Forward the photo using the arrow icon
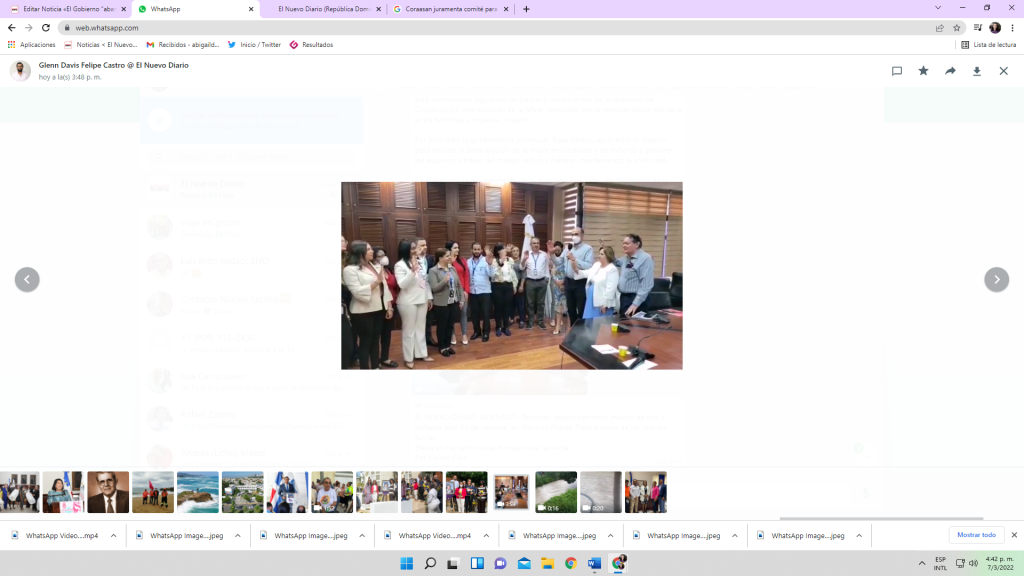 coord(950,71)
